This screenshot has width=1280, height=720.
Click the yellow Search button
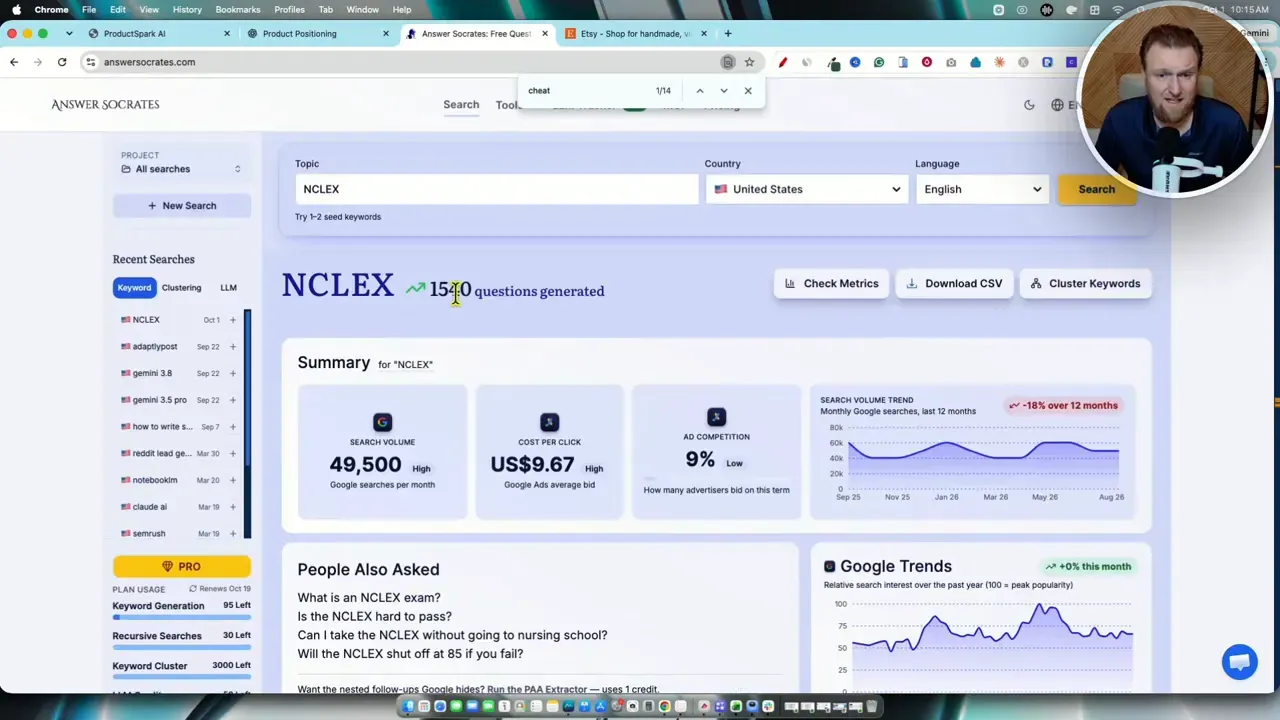click(x=1096, y=189)
